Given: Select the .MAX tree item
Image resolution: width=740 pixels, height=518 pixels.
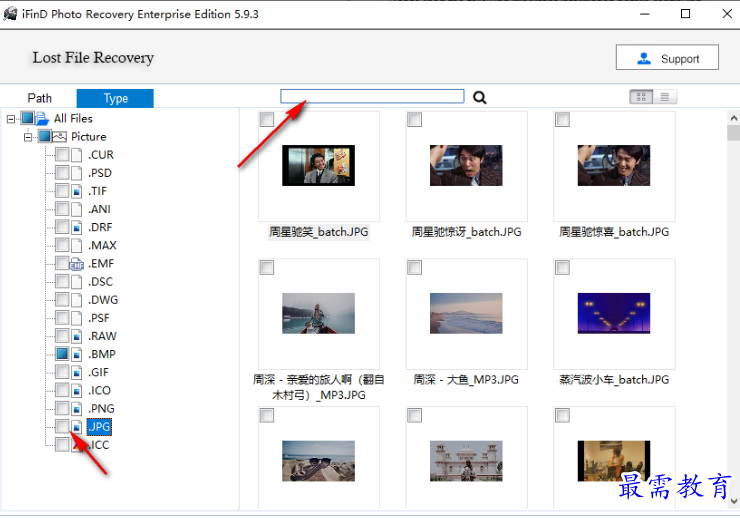Looking at the screenshot, I should 102,245.
